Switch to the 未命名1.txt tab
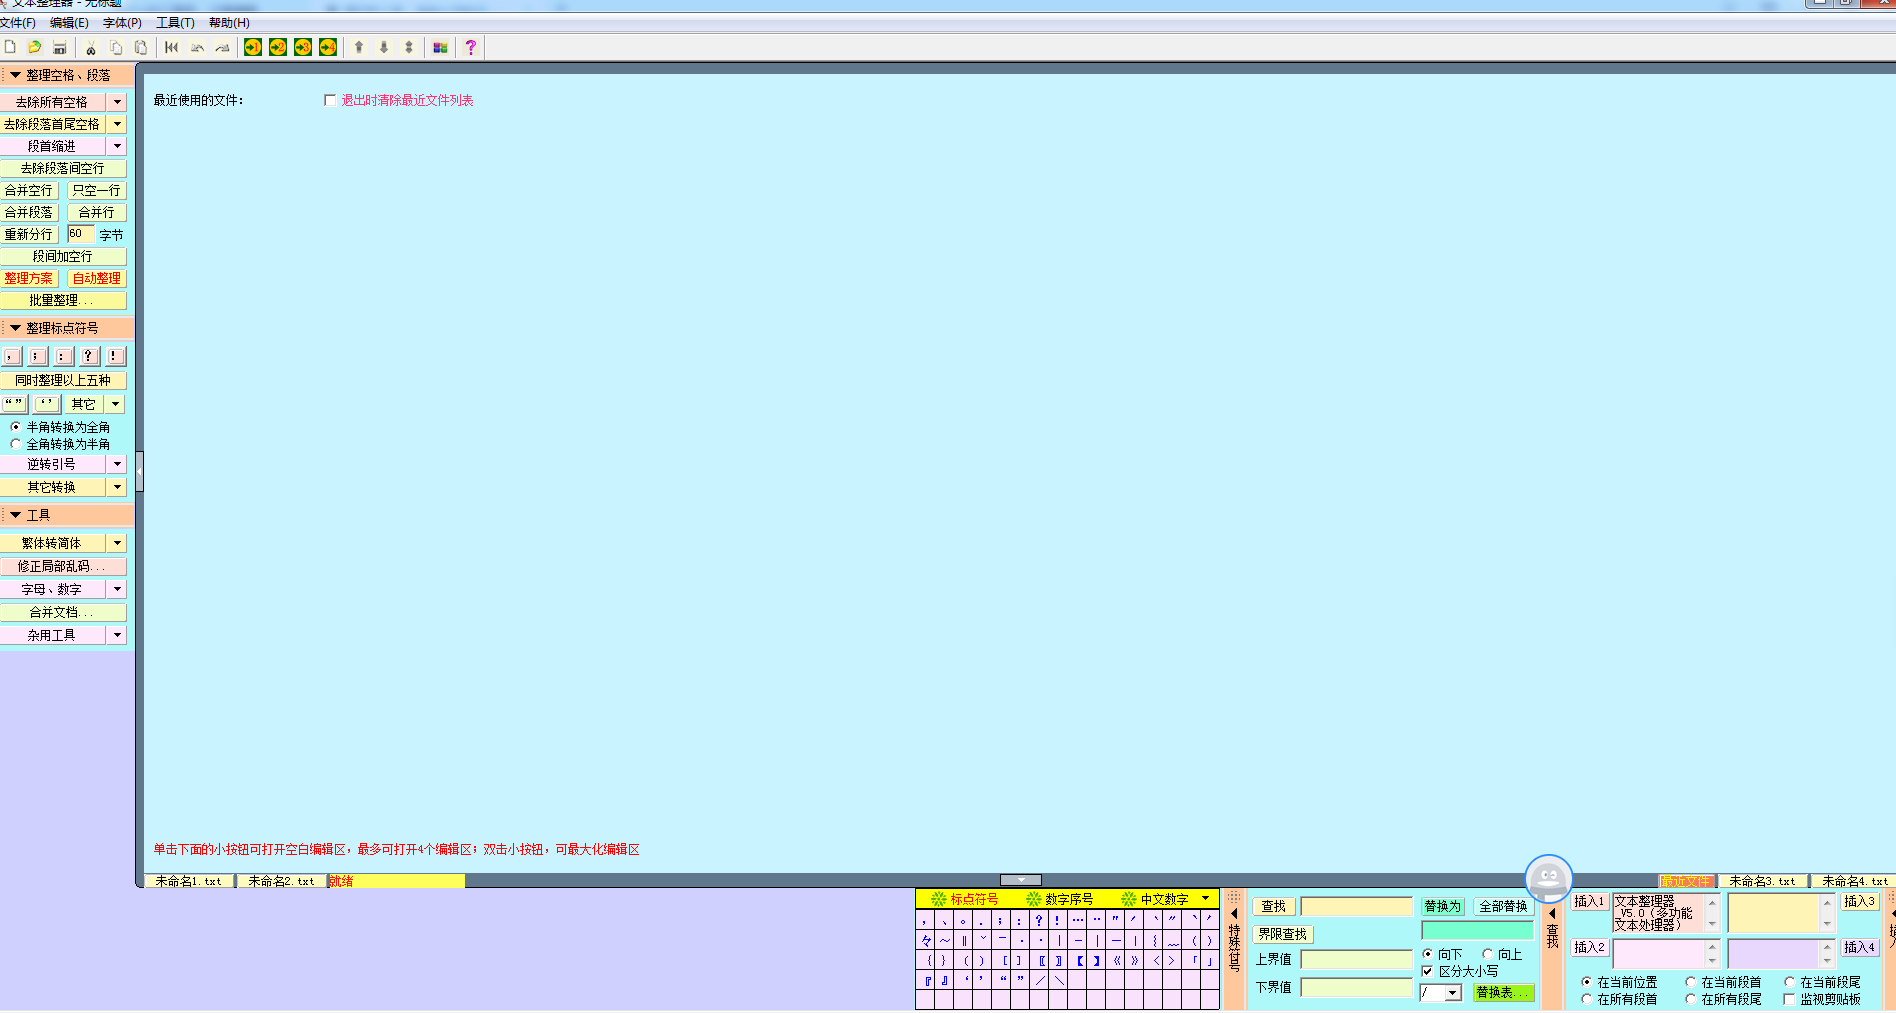The height and width of the screenshot is (1013, 1896). pos(188,881)
